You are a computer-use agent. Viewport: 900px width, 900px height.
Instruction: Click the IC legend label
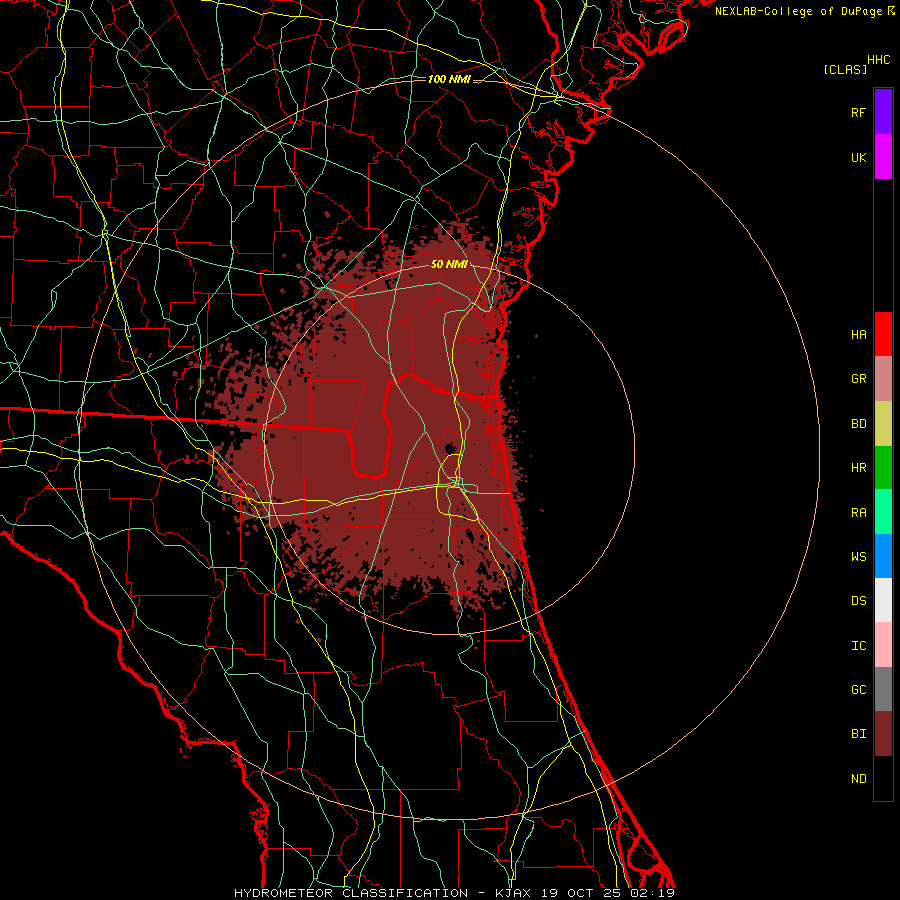click(x=858, y=646)
